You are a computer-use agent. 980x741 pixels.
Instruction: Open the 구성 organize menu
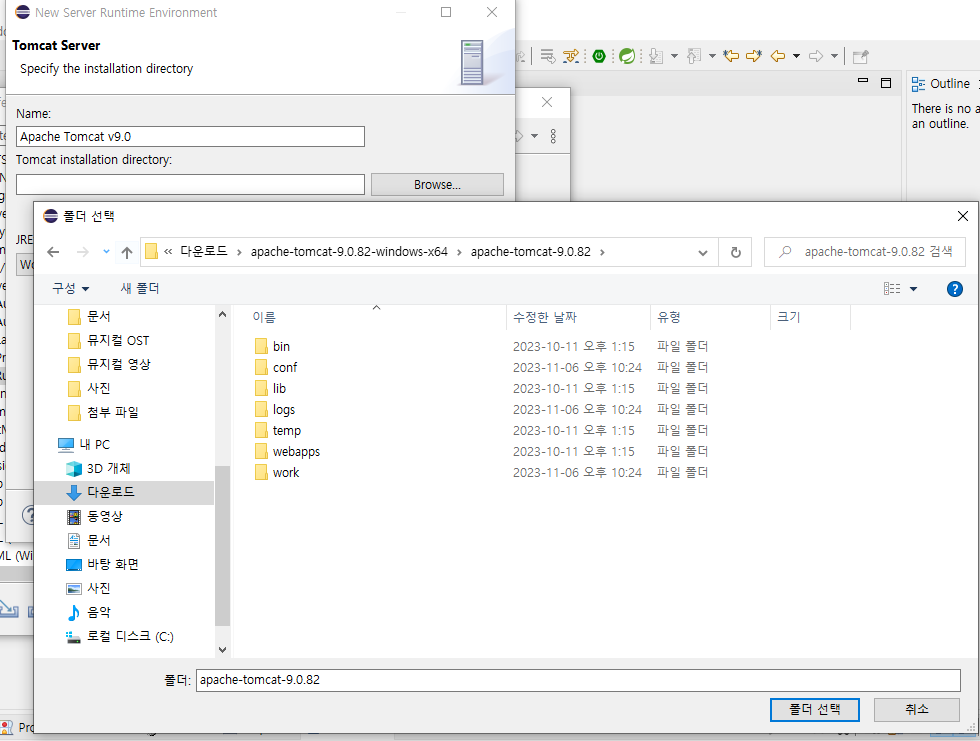coord(70,288)
